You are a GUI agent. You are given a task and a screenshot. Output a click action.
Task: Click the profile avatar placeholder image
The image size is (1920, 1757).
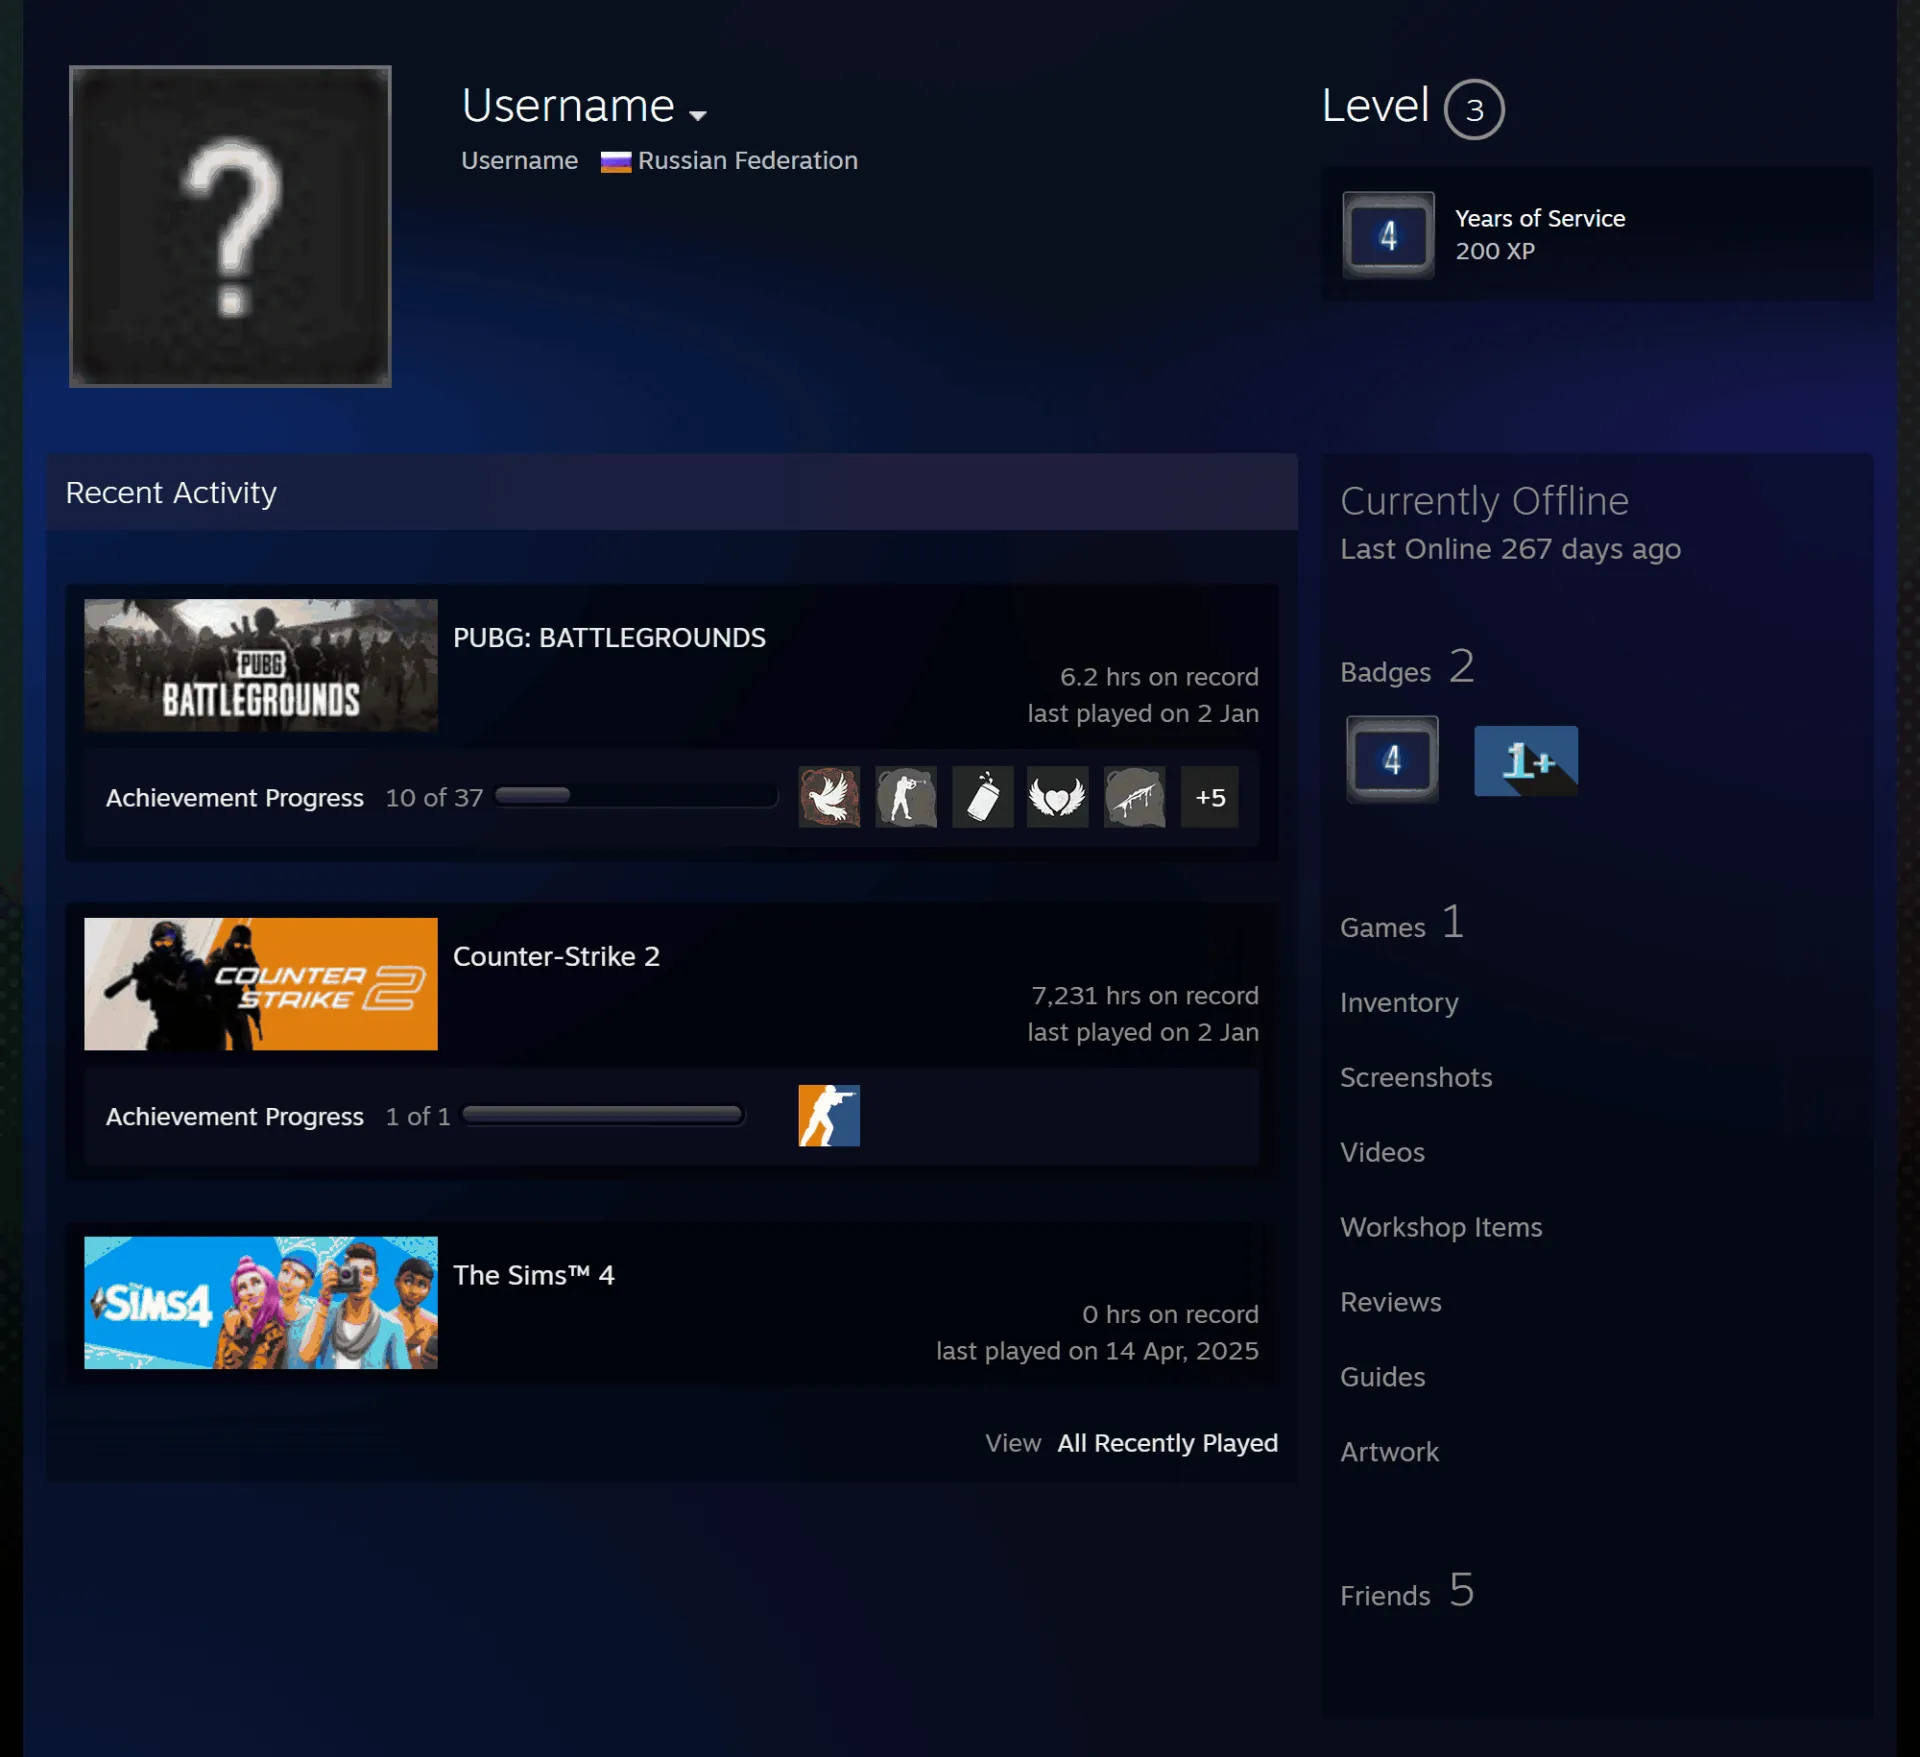230,226
